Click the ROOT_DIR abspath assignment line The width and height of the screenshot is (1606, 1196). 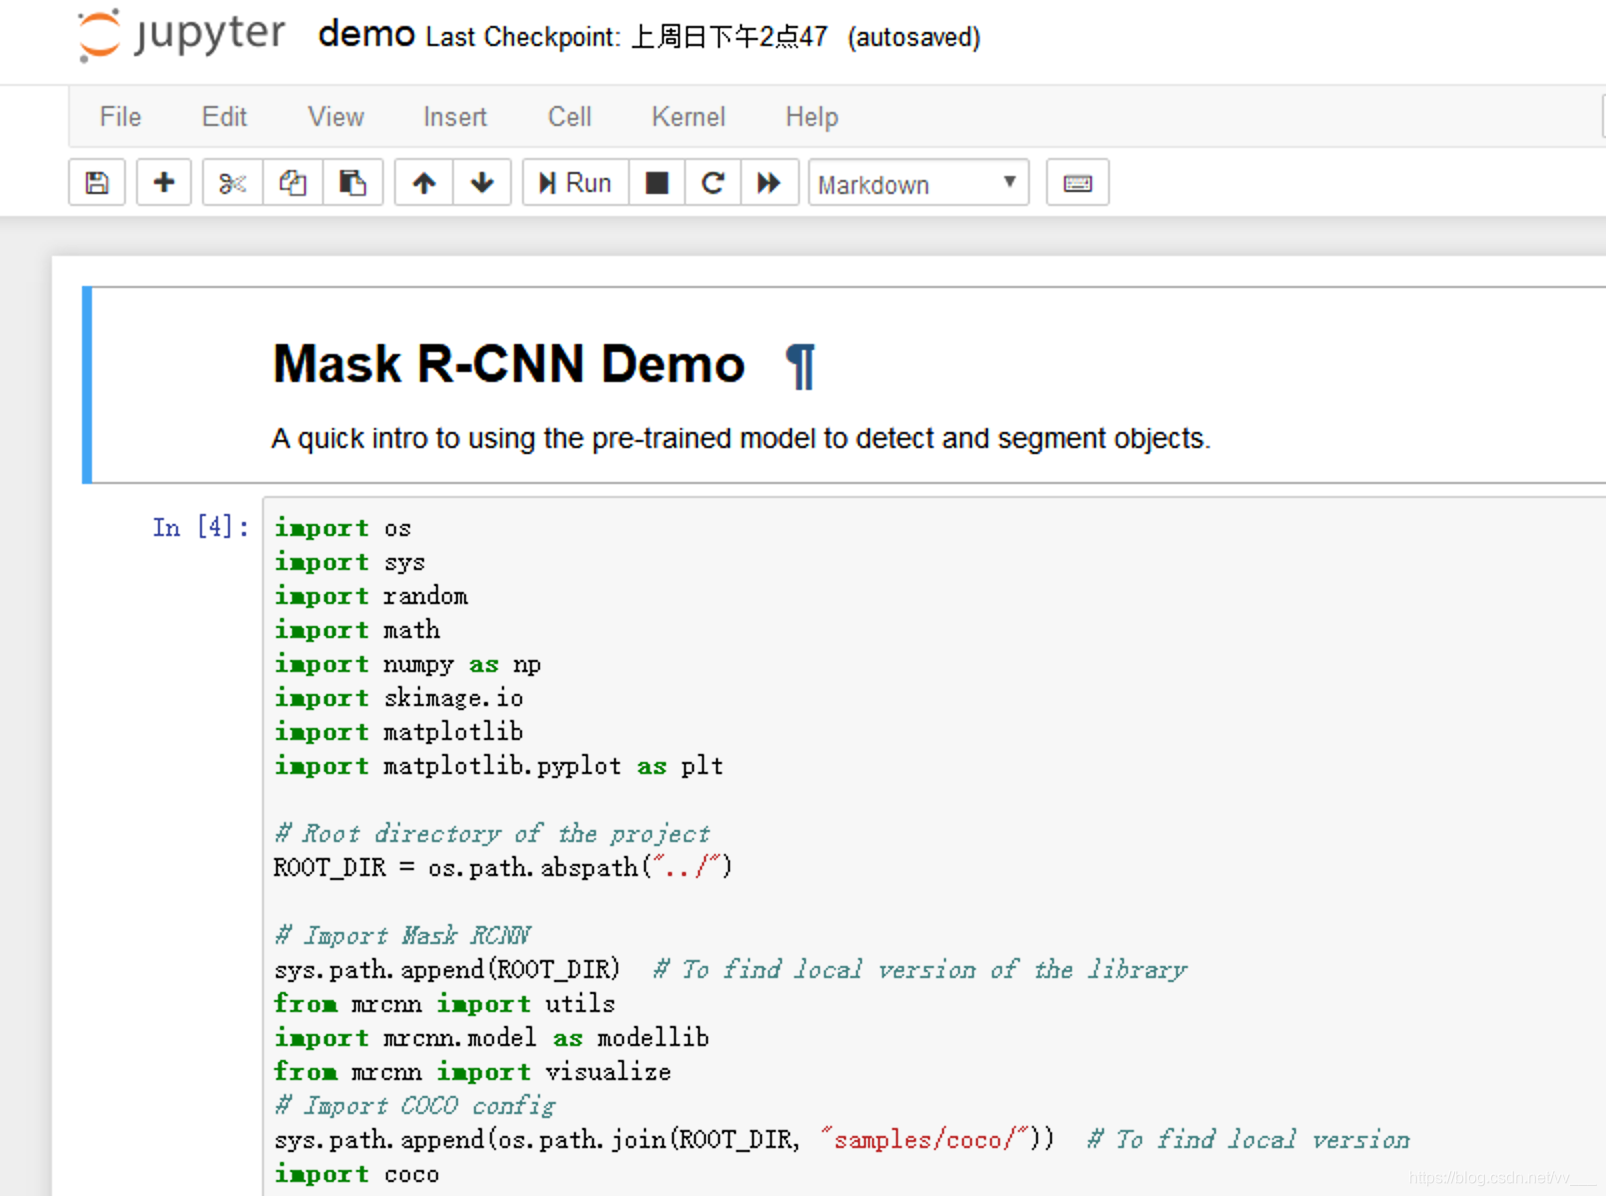click(x=503, y=868)
